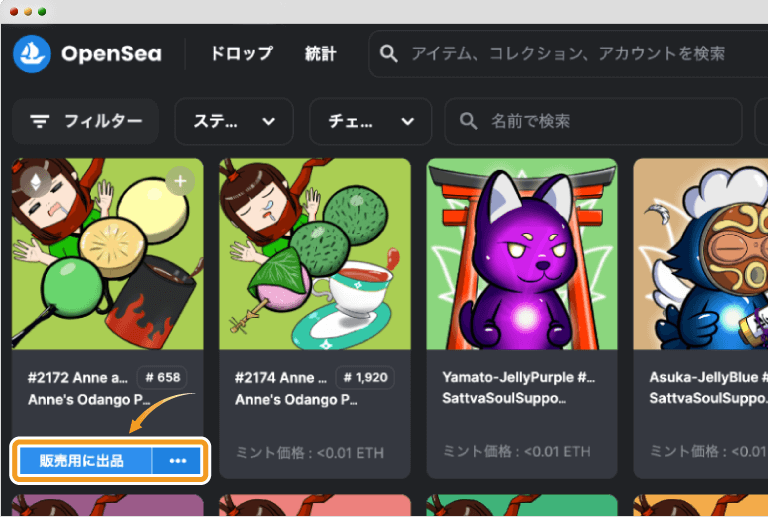This screenshot has width=768, height=517.
Task: Click the OpenSea wordmark text
Action: [x=111, y=54]
